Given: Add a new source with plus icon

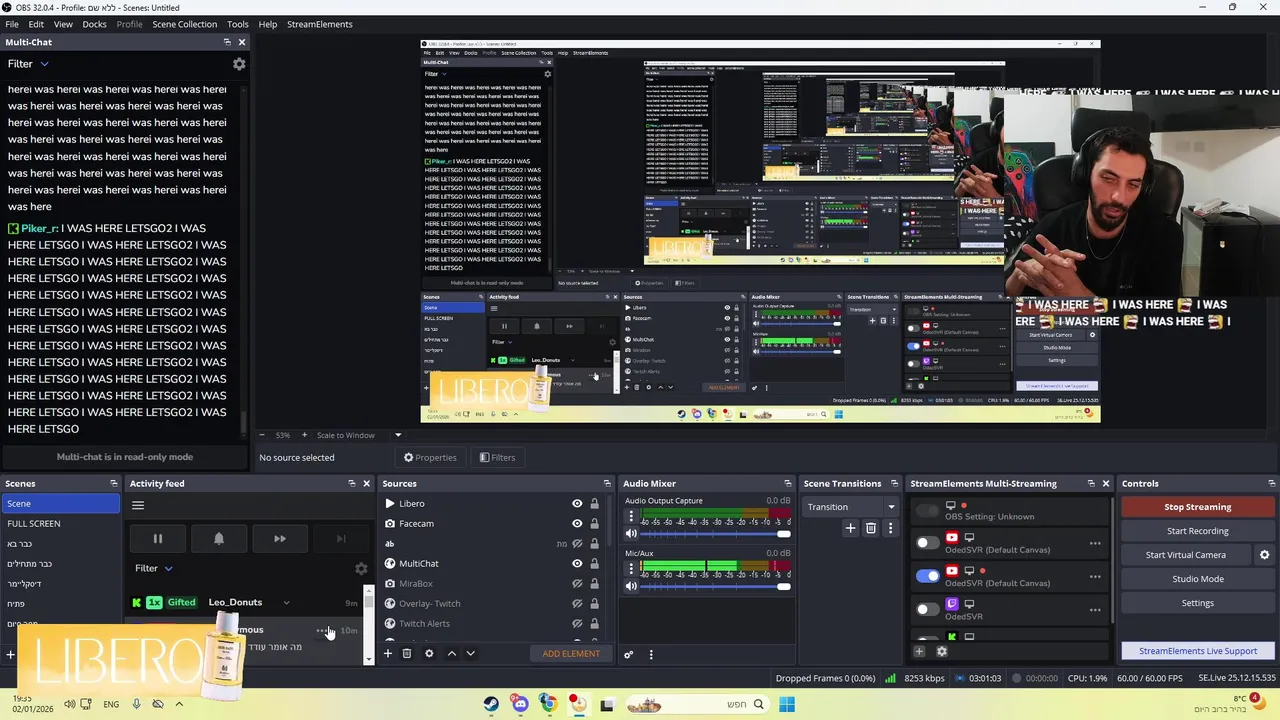Looking at the screenshot, I should point(388,654).
